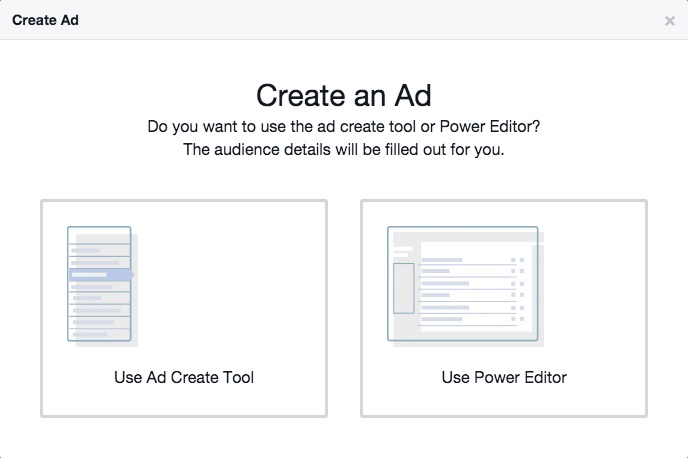688x458 pixels.
Task: Choose the Power Editor option card
Action: point(504,308)
